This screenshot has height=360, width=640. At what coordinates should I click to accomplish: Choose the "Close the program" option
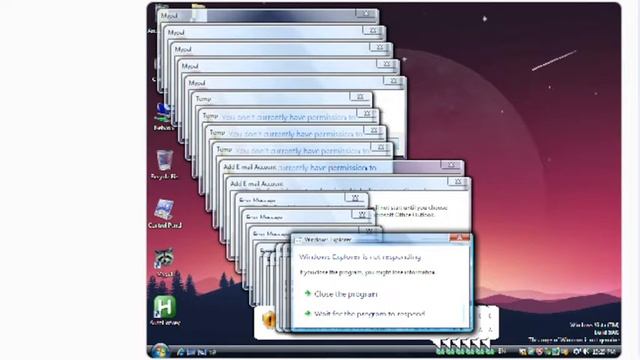coord(341,294)
